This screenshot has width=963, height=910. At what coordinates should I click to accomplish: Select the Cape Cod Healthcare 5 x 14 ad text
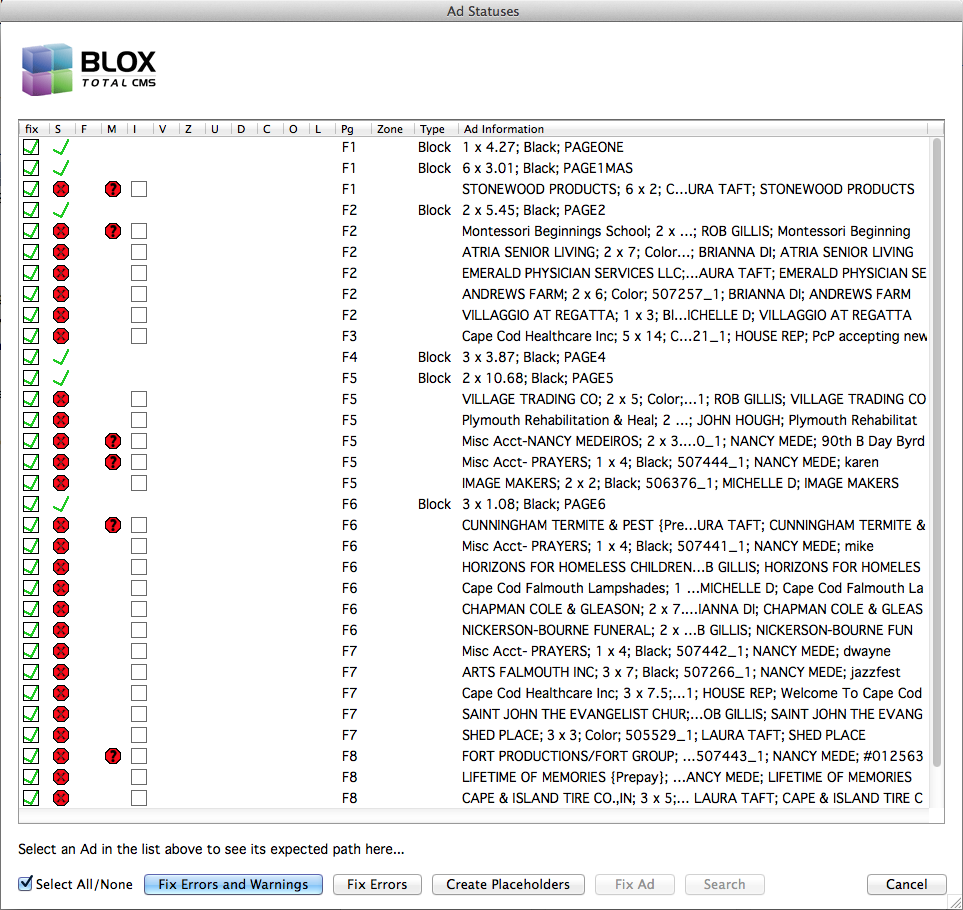click(694, 336)
